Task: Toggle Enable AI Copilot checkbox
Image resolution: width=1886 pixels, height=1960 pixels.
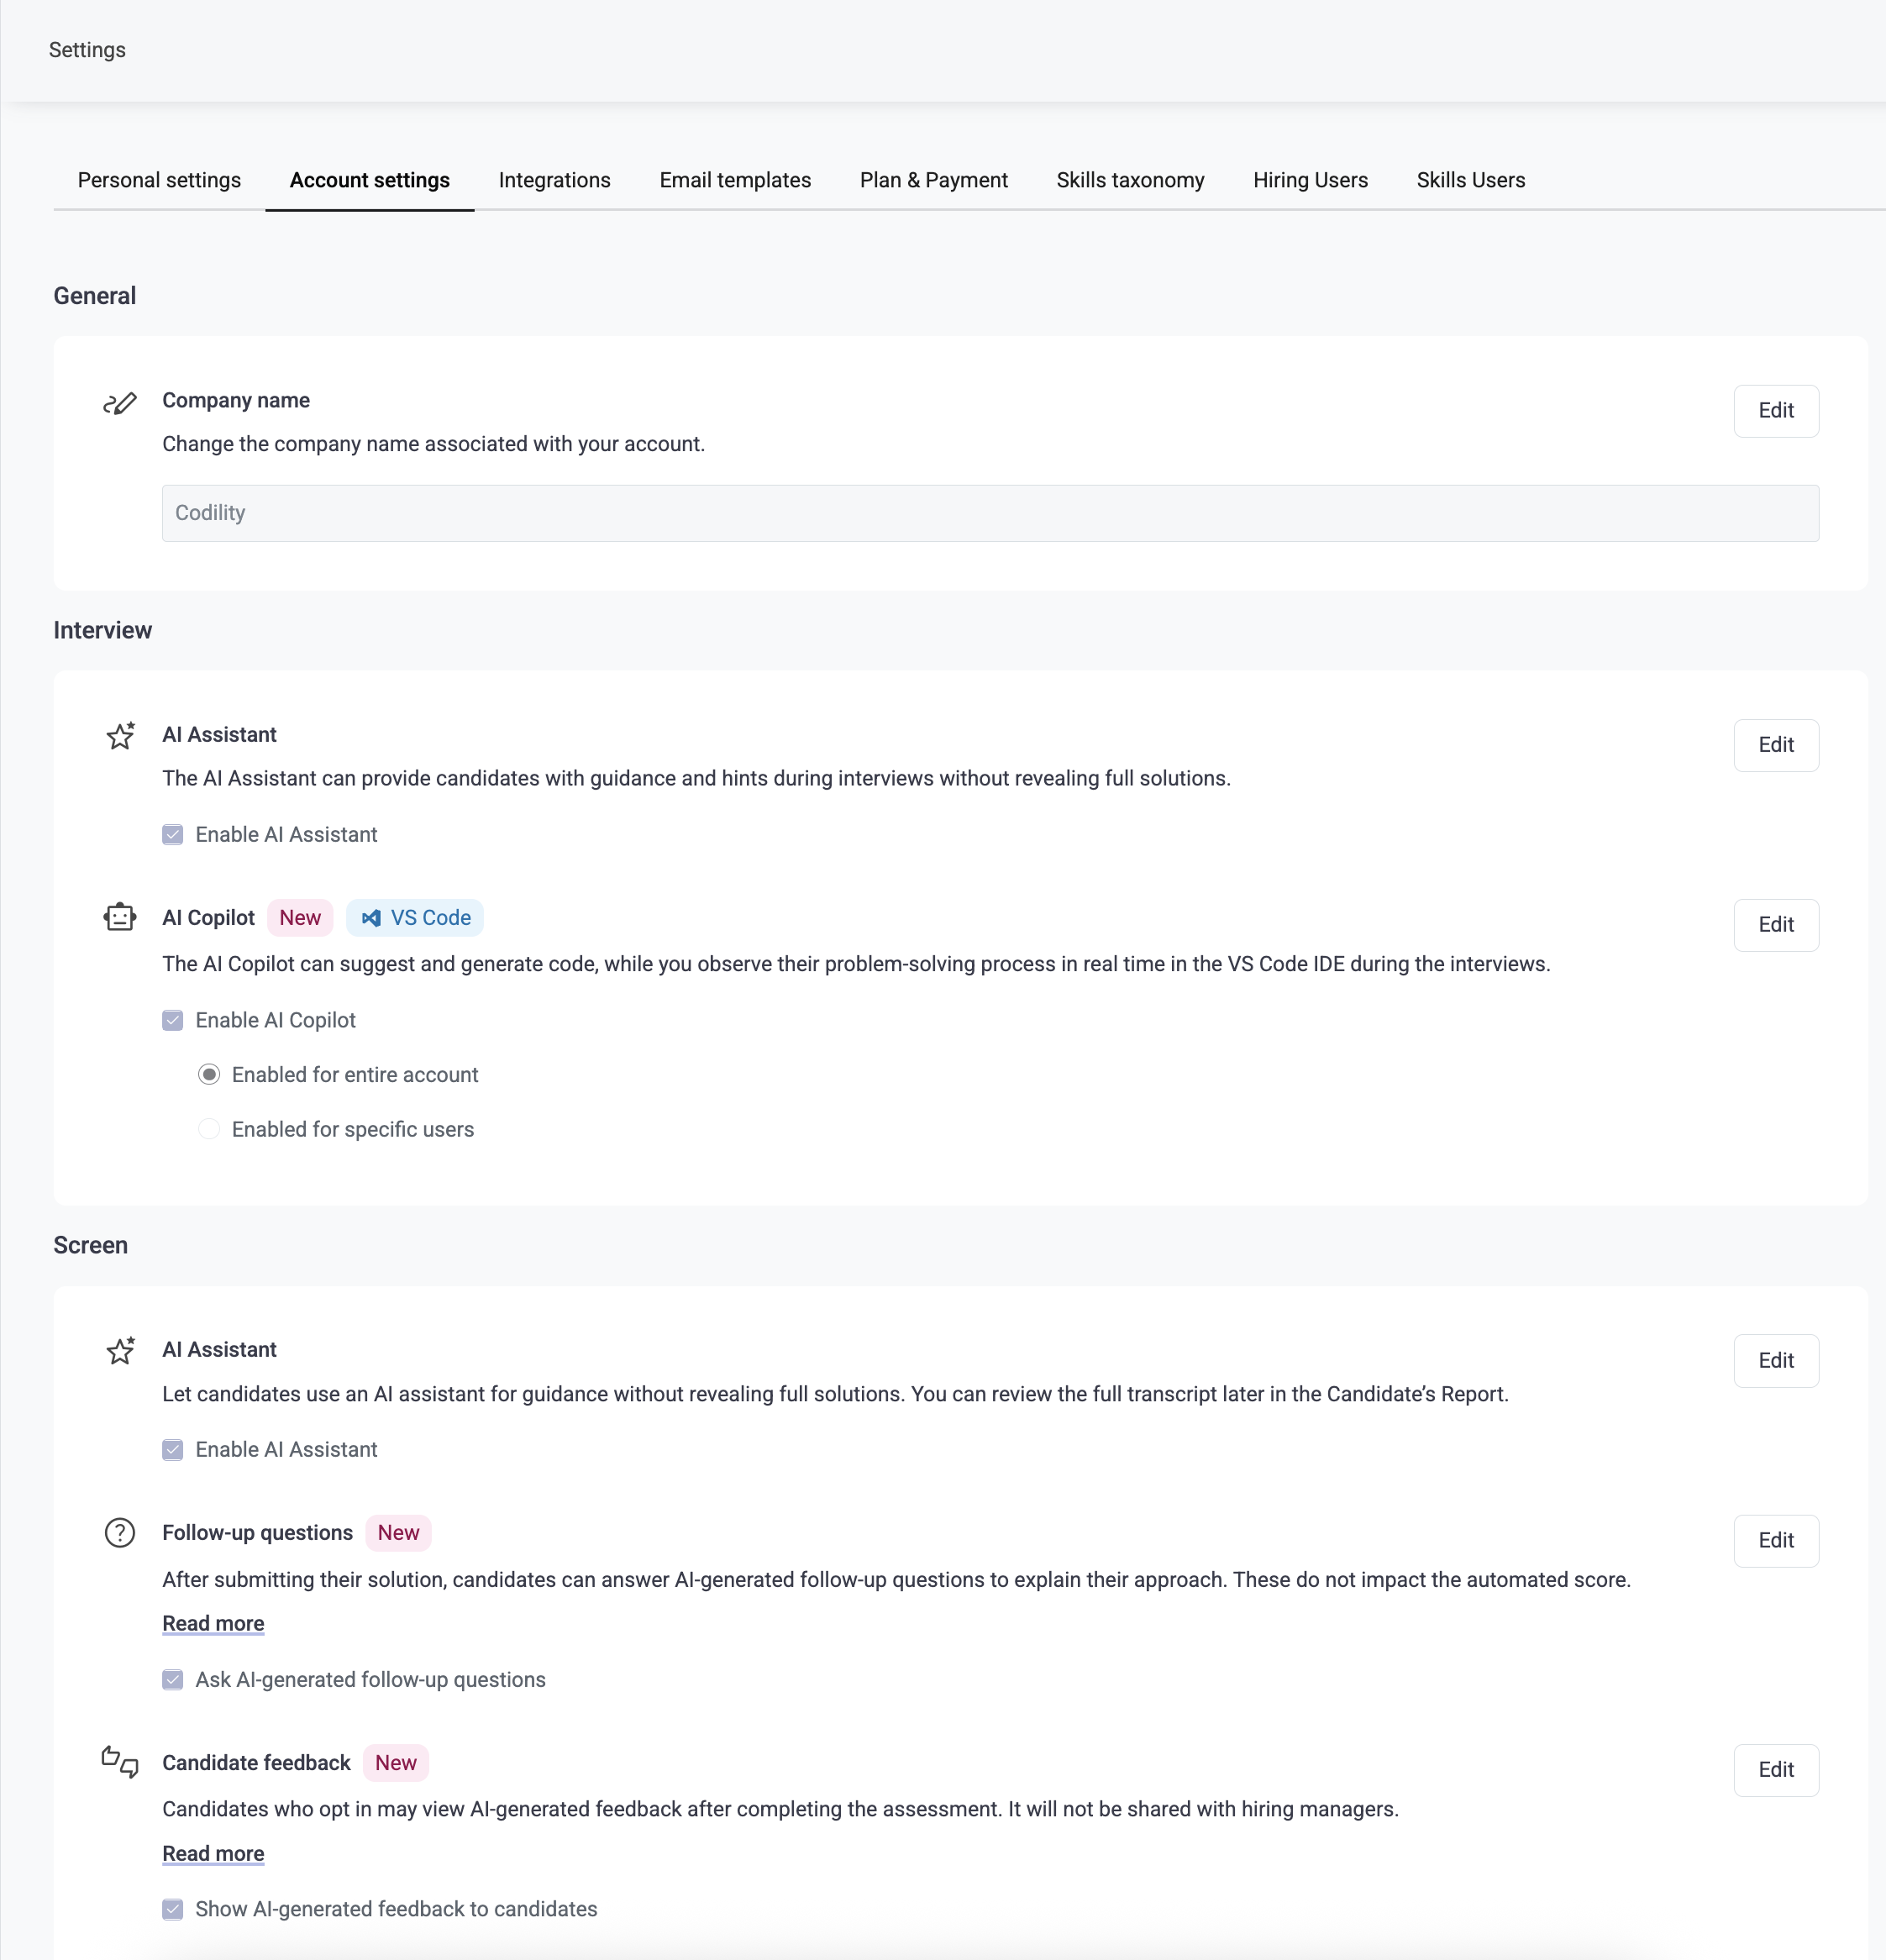Action: (173, 1020)
